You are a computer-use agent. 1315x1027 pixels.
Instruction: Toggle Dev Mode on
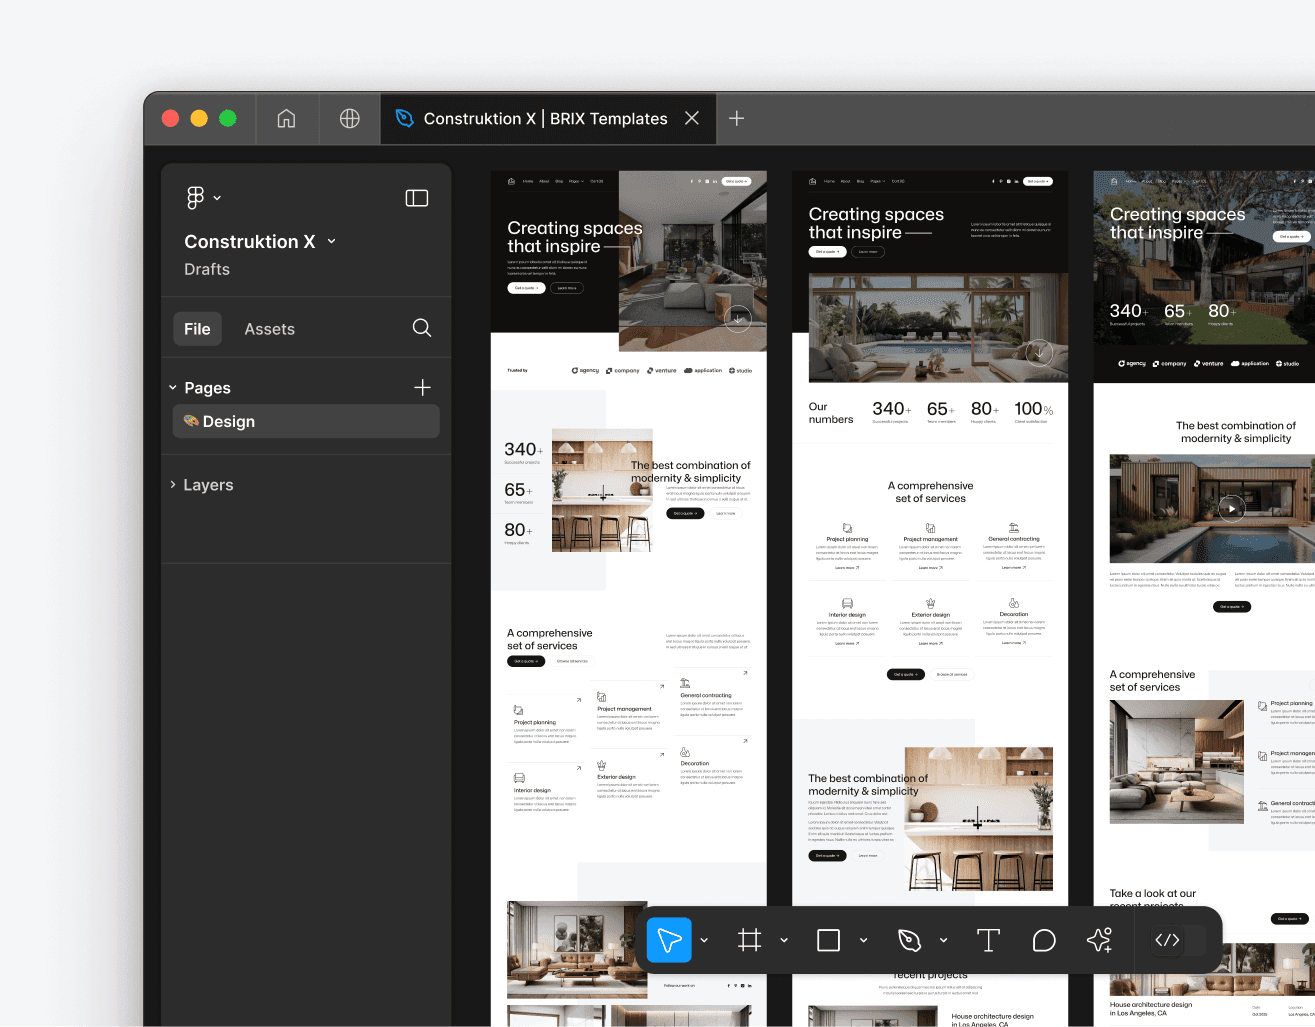click(x=1166, y=940)
